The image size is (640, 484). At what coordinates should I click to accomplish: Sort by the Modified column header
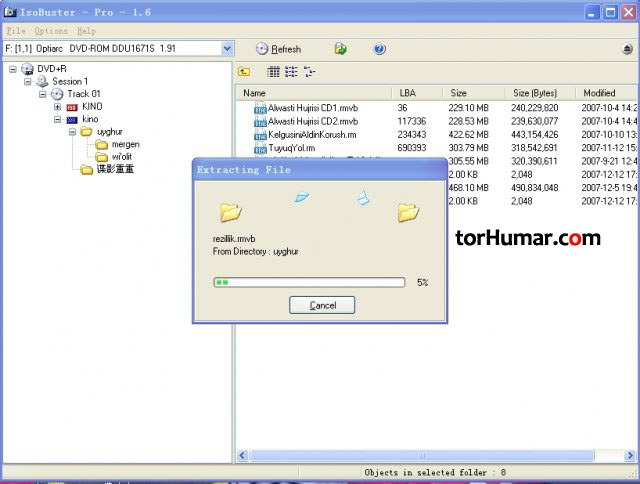(607, 93)
